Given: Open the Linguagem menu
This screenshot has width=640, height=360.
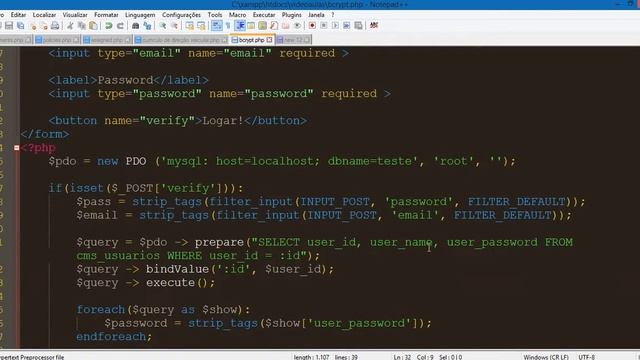Looking at the screenshot, I should [140, 15].
